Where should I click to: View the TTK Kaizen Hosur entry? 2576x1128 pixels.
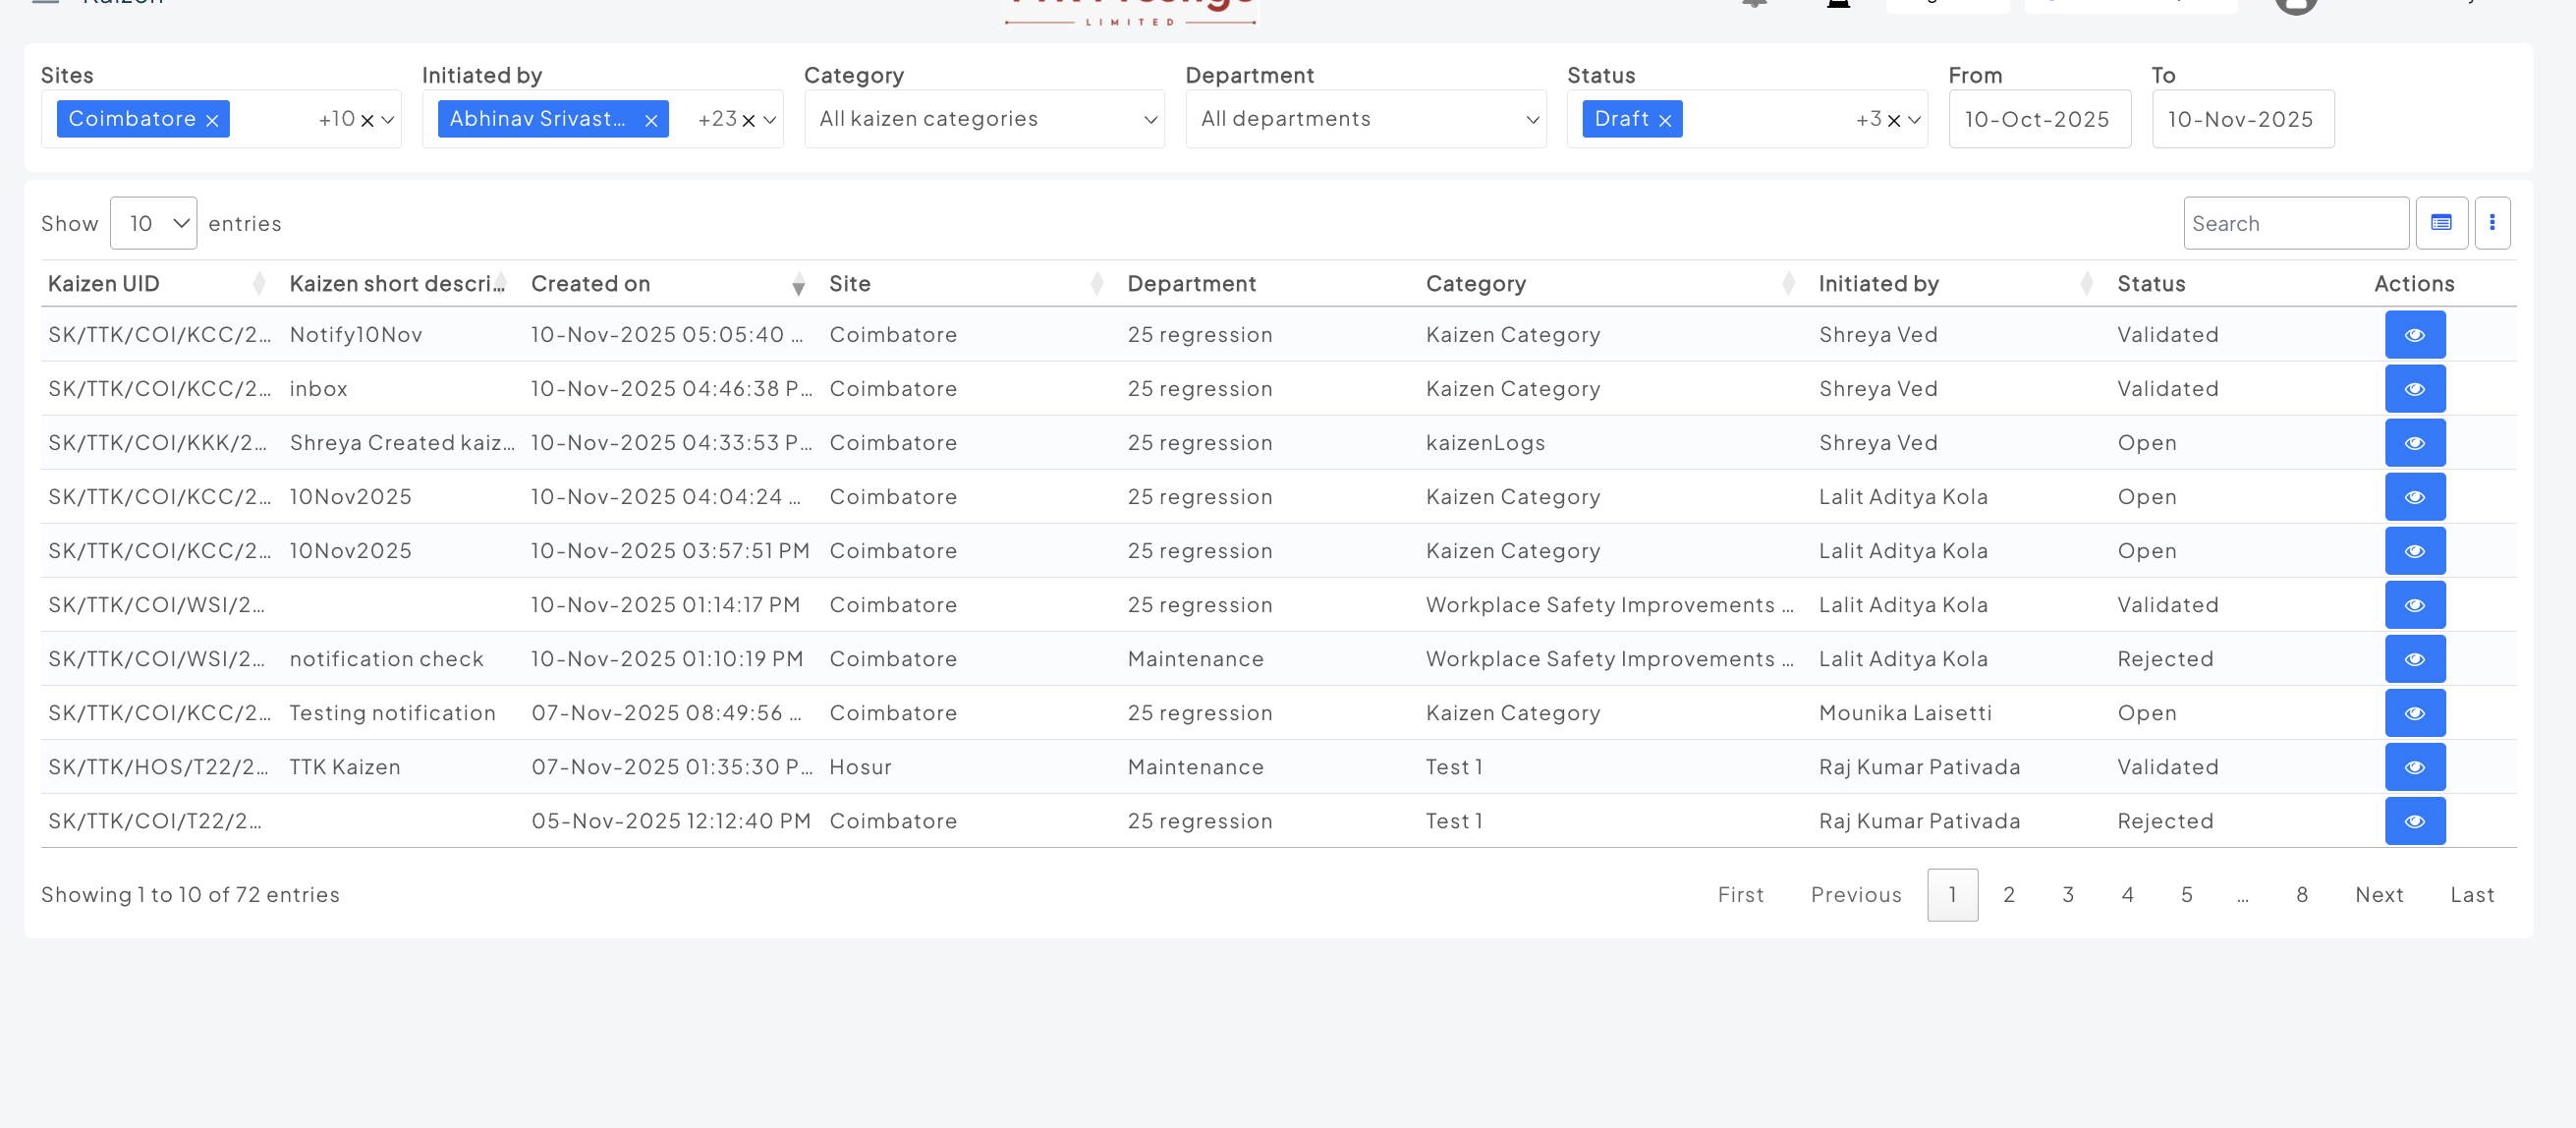coord(2414,767)
